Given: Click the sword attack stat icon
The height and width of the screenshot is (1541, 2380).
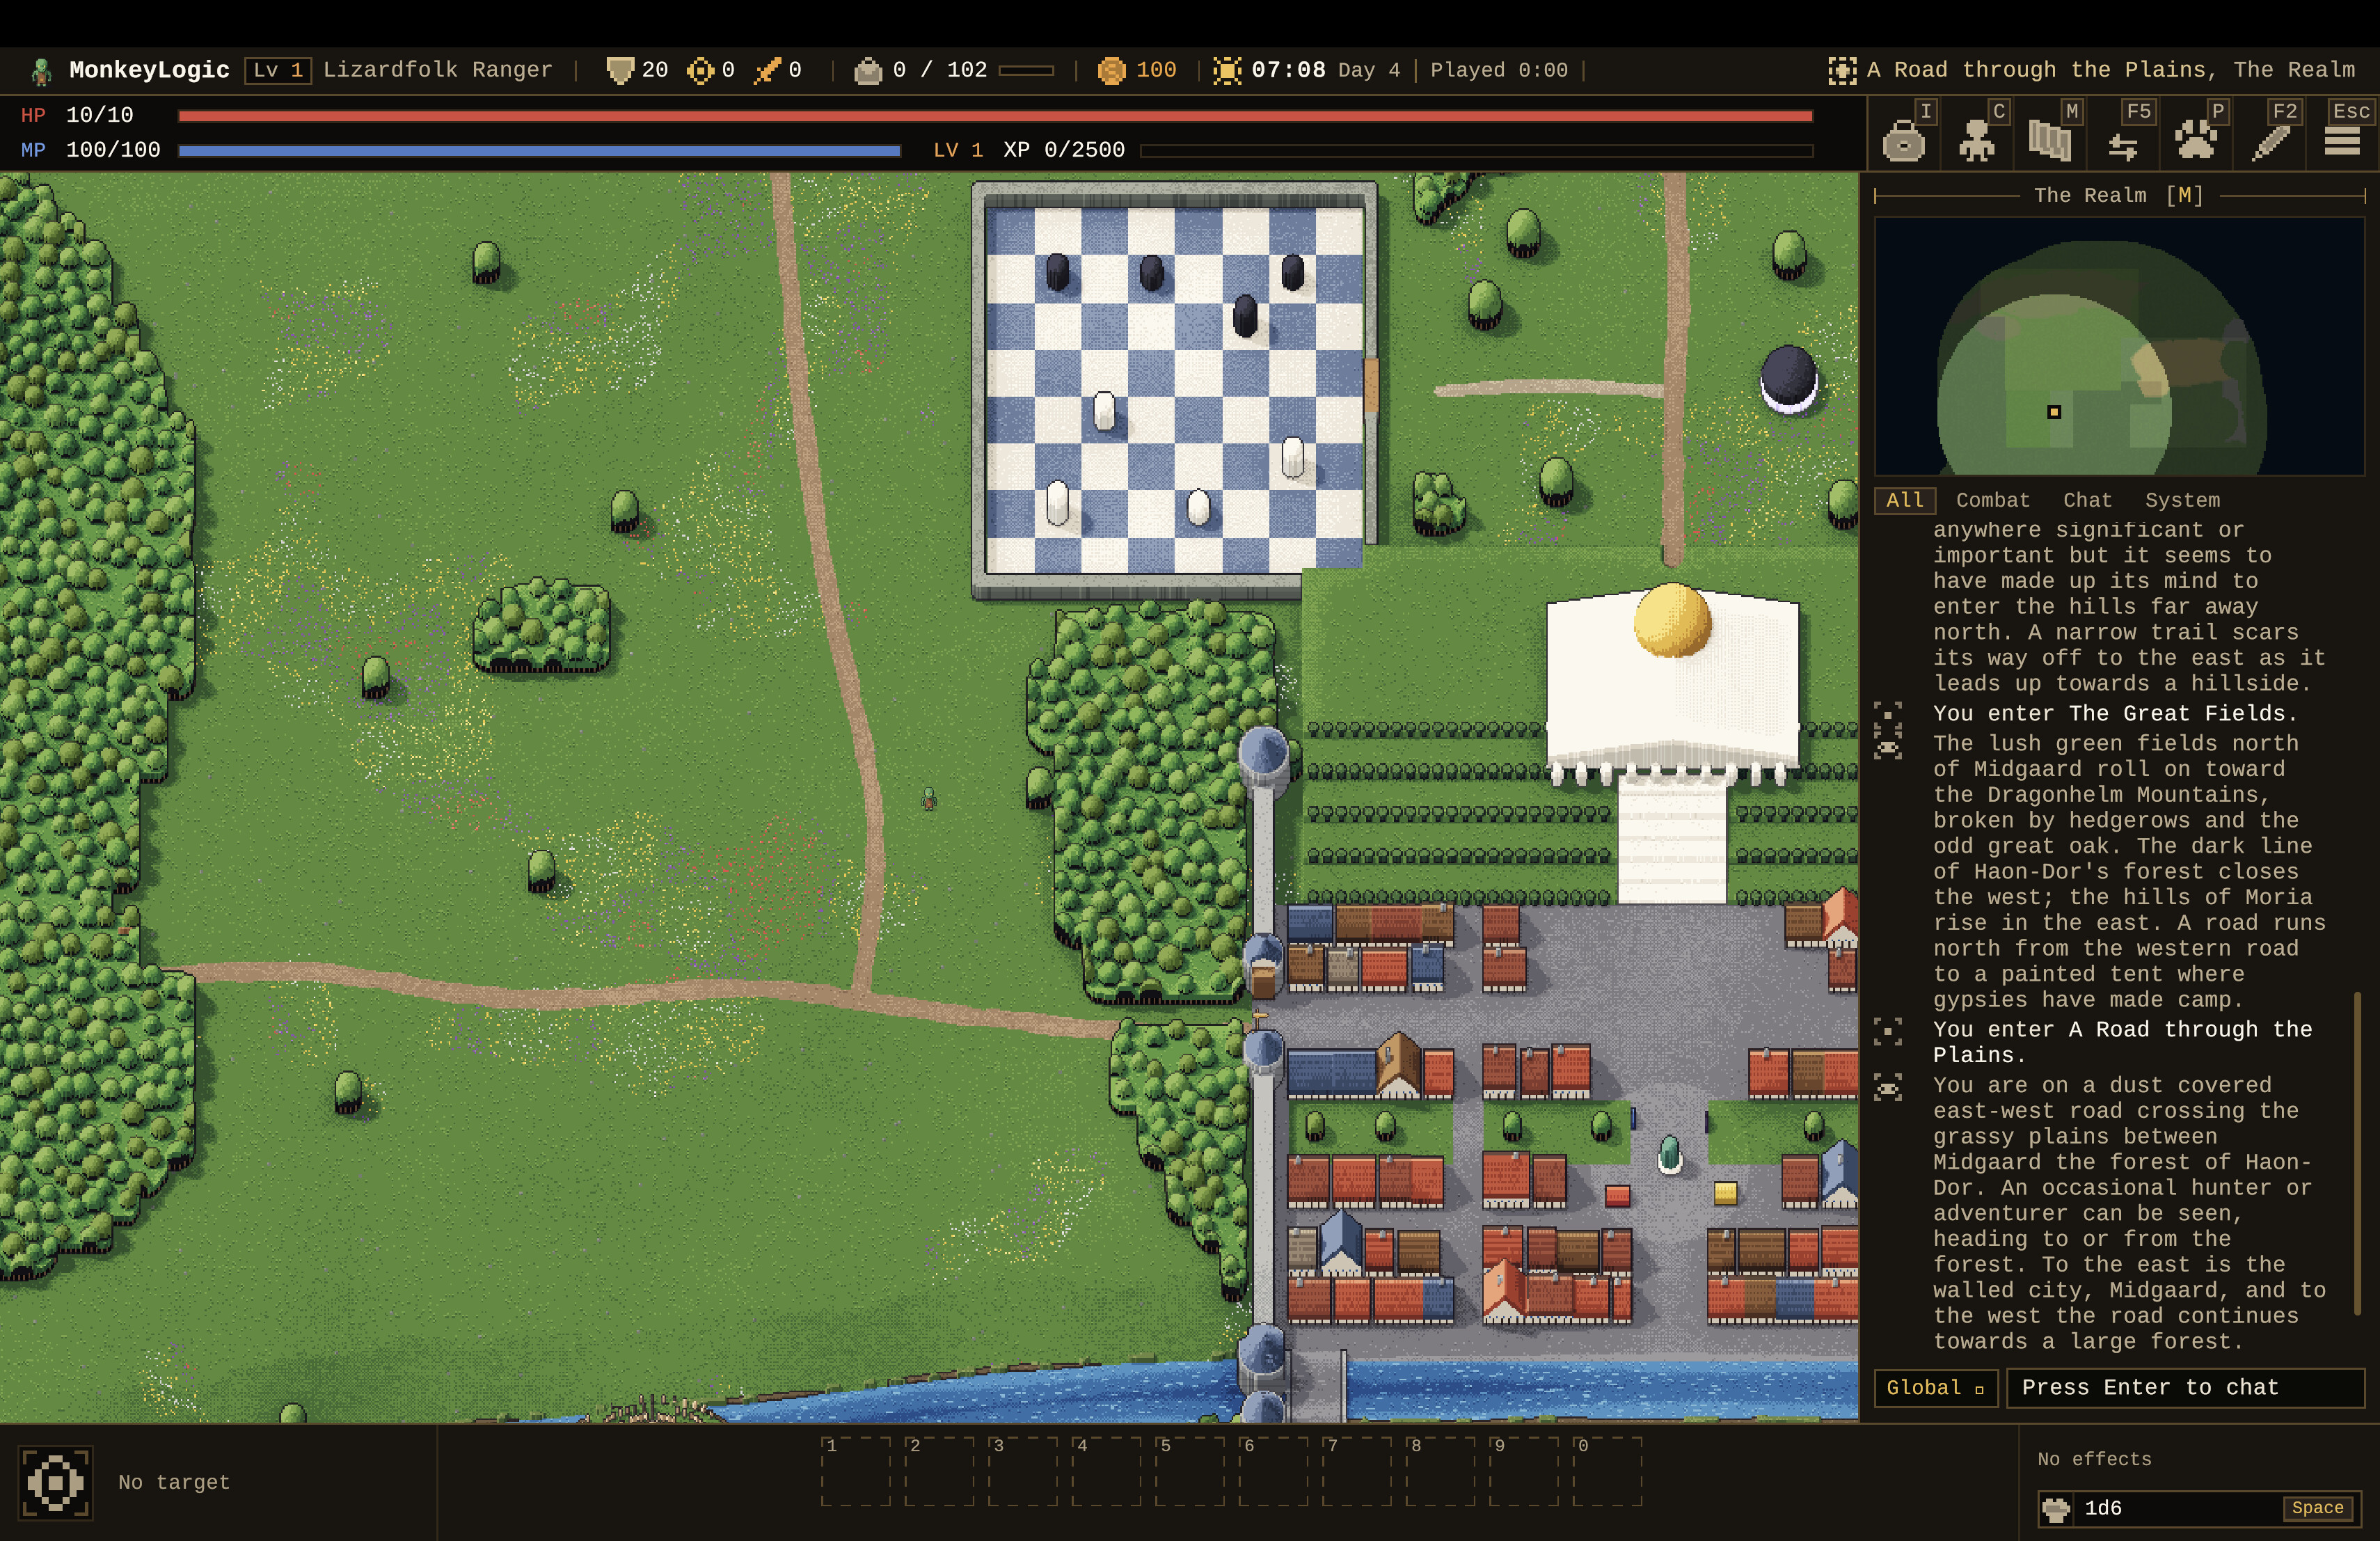Looking at the screenshot, I should click(768, 70).
